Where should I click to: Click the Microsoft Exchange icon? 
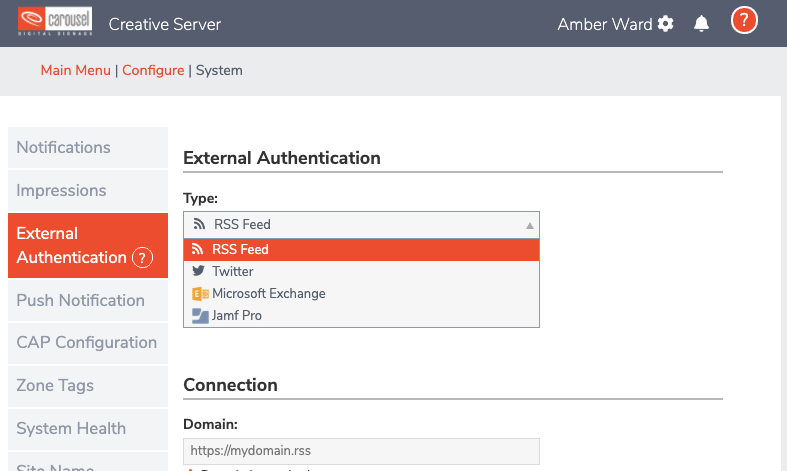click(198, 294)
